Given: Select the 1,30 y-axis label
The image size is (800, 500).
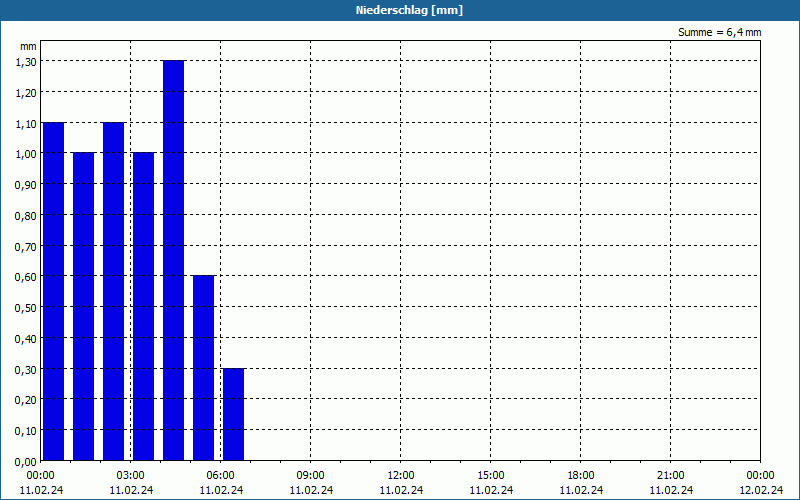Looking at the screenshot, I should (26, 62).
